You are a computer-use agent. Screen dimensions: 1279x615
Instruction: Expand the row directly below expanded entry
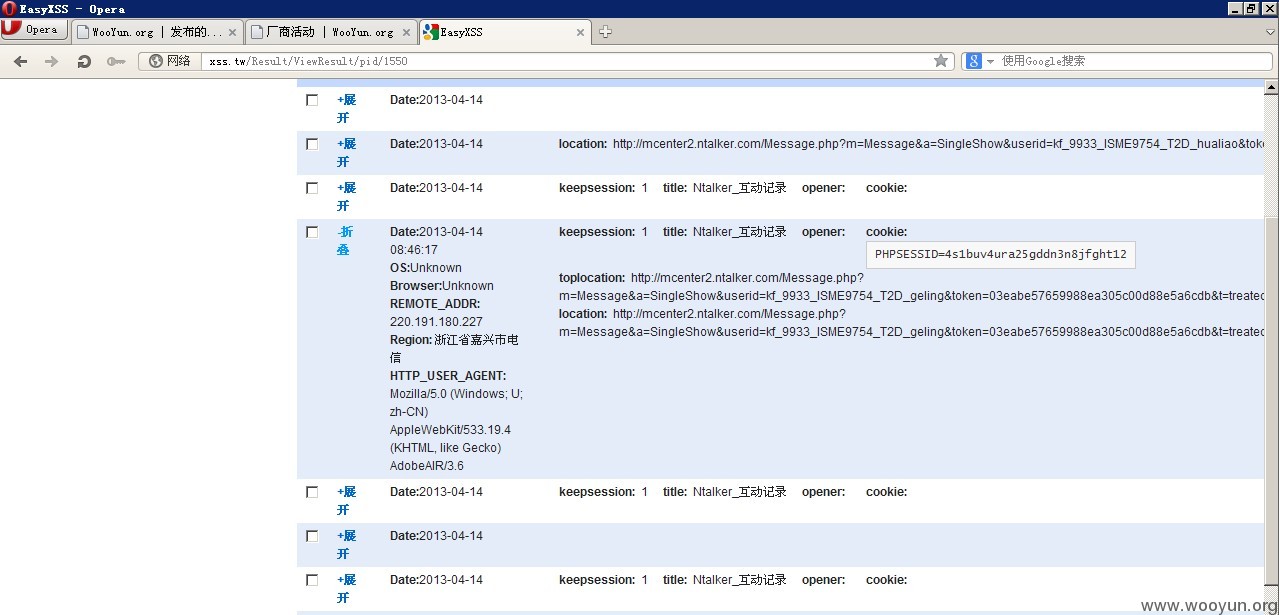[346, 501]
